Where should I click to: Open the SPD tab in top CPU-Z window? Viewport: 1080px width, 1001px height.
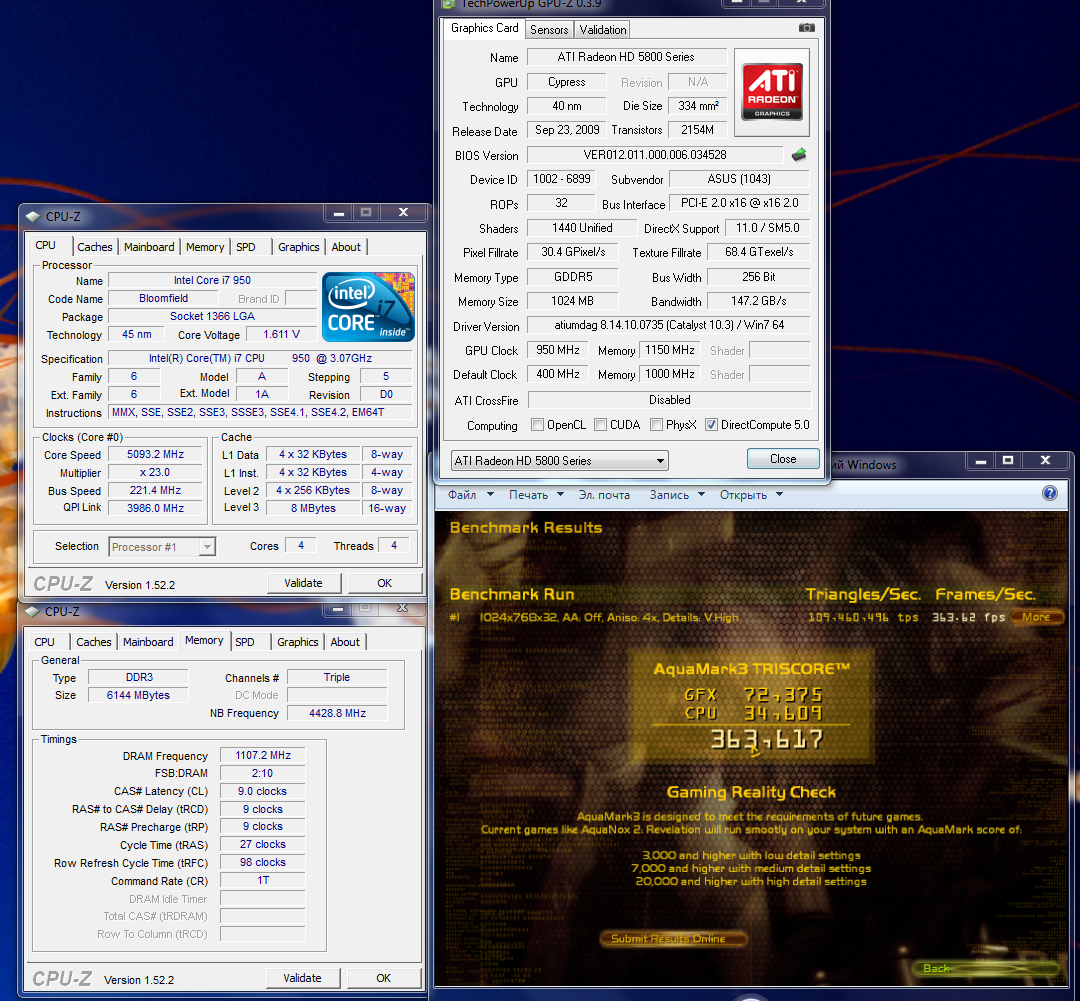click(x=245, y=247)
